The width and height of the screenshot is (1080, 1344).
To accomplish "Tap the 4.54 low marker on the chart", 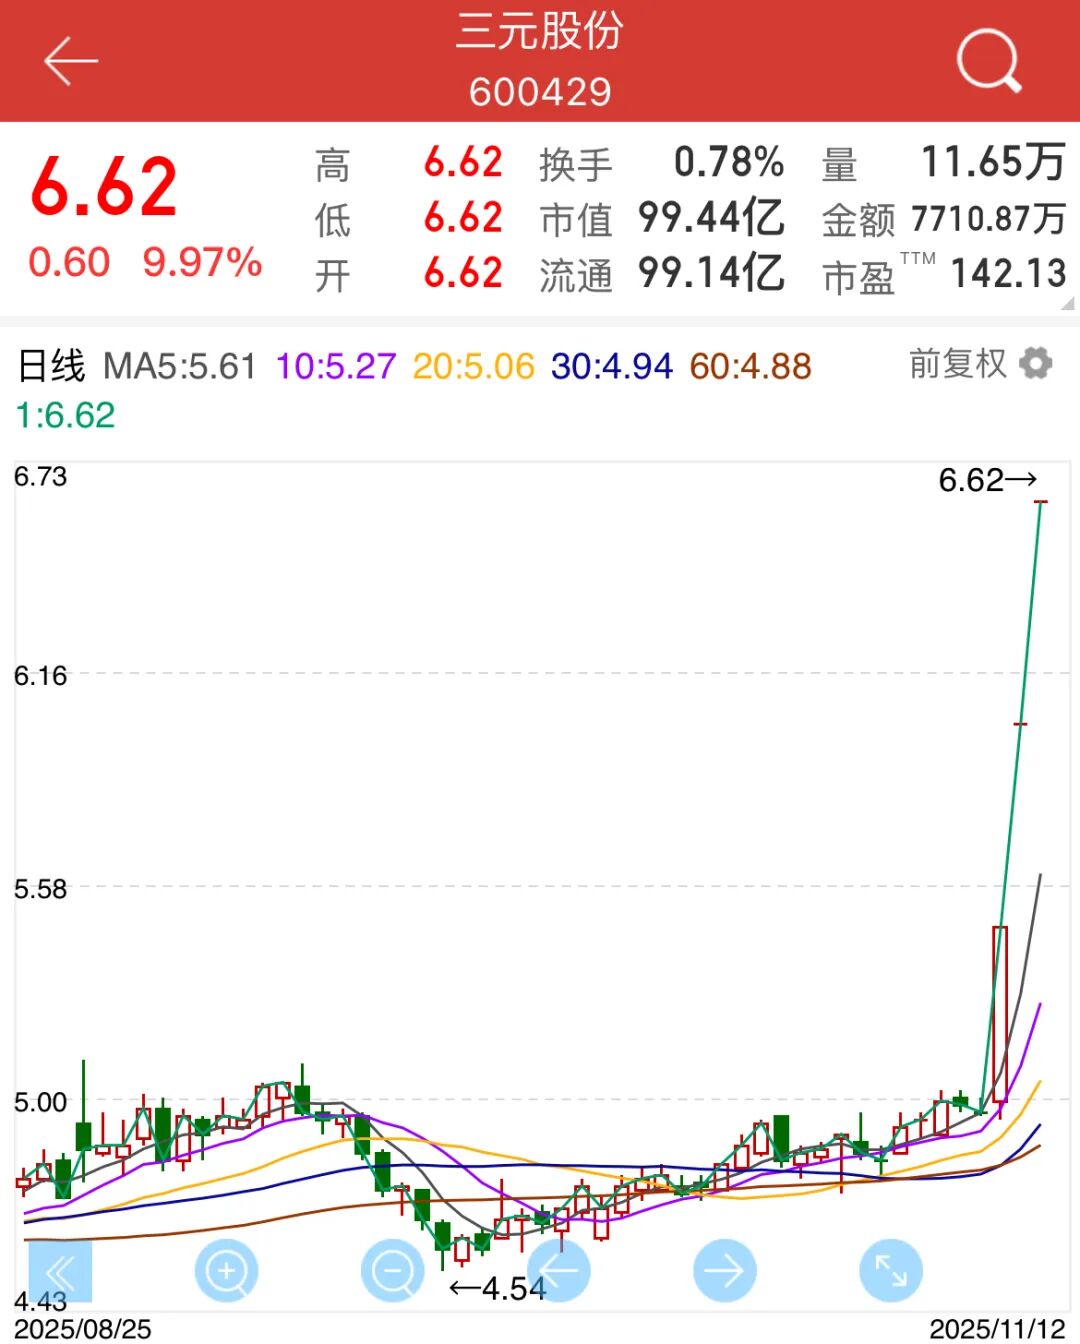I will (498, 1288).
